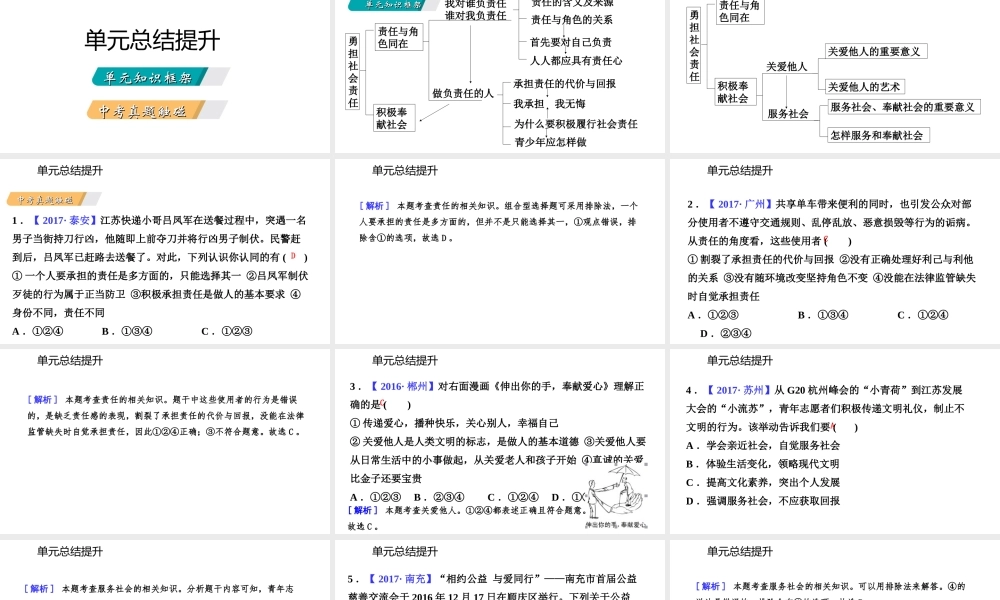Open the last 解析 slide mentioning 可以用排除法来解答
Viewport: 1000px width, 600px height.
tap(835, 569)
